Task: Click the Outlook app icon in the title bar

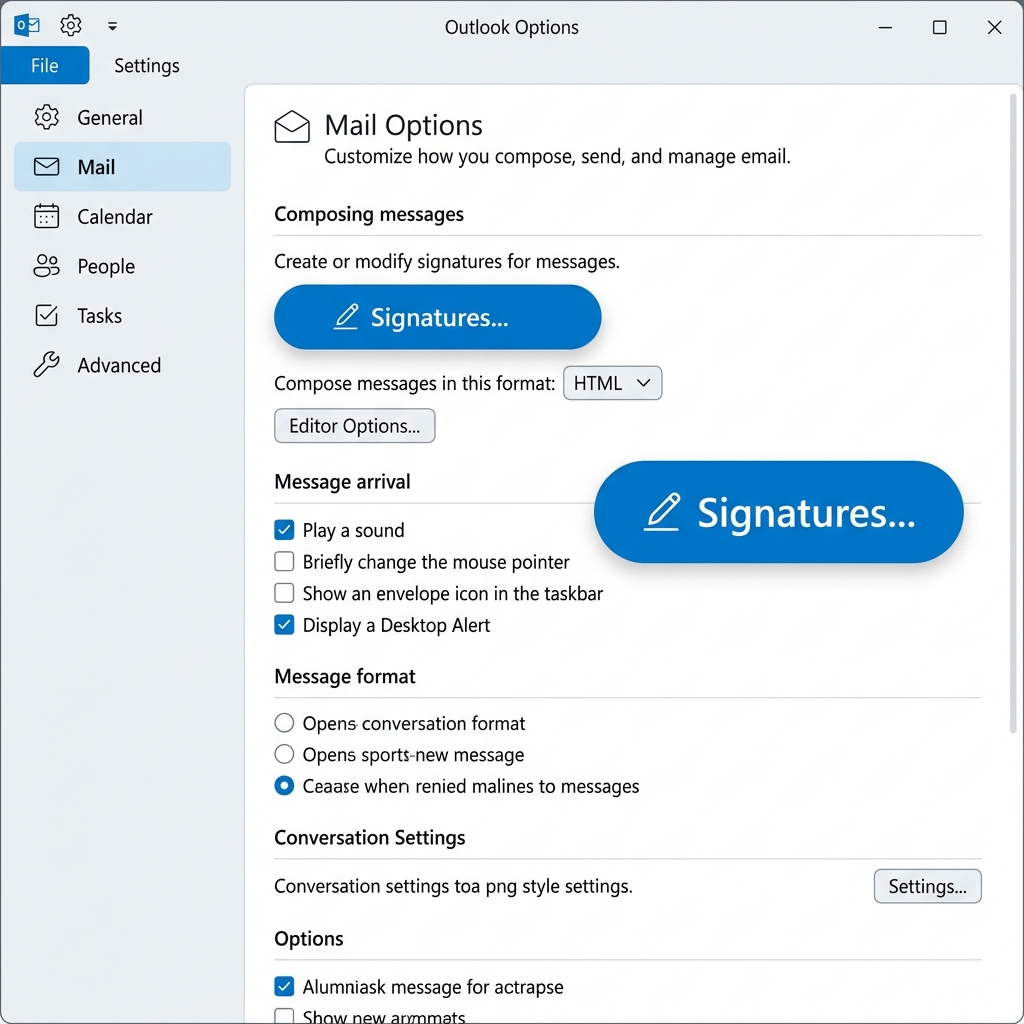Action: click(24, 24)
